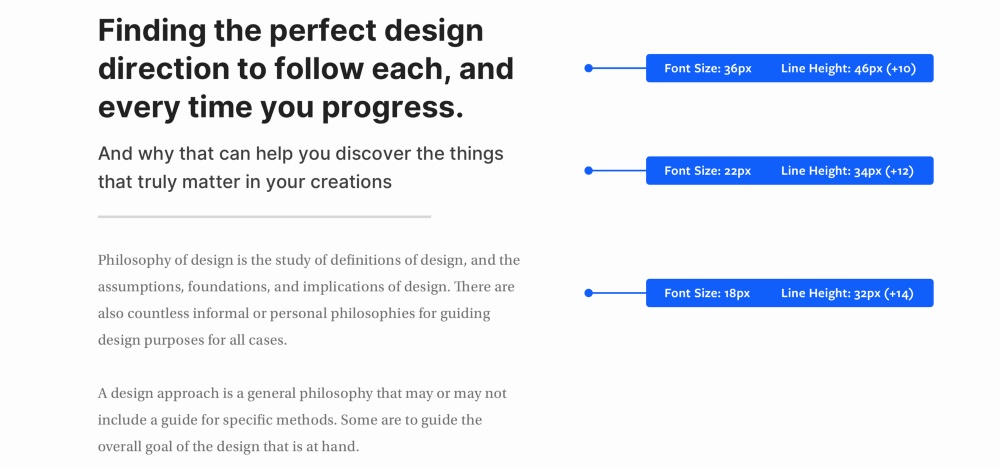
Task: Click the heading line 'direction to follow each, and'
Action: 305,68
